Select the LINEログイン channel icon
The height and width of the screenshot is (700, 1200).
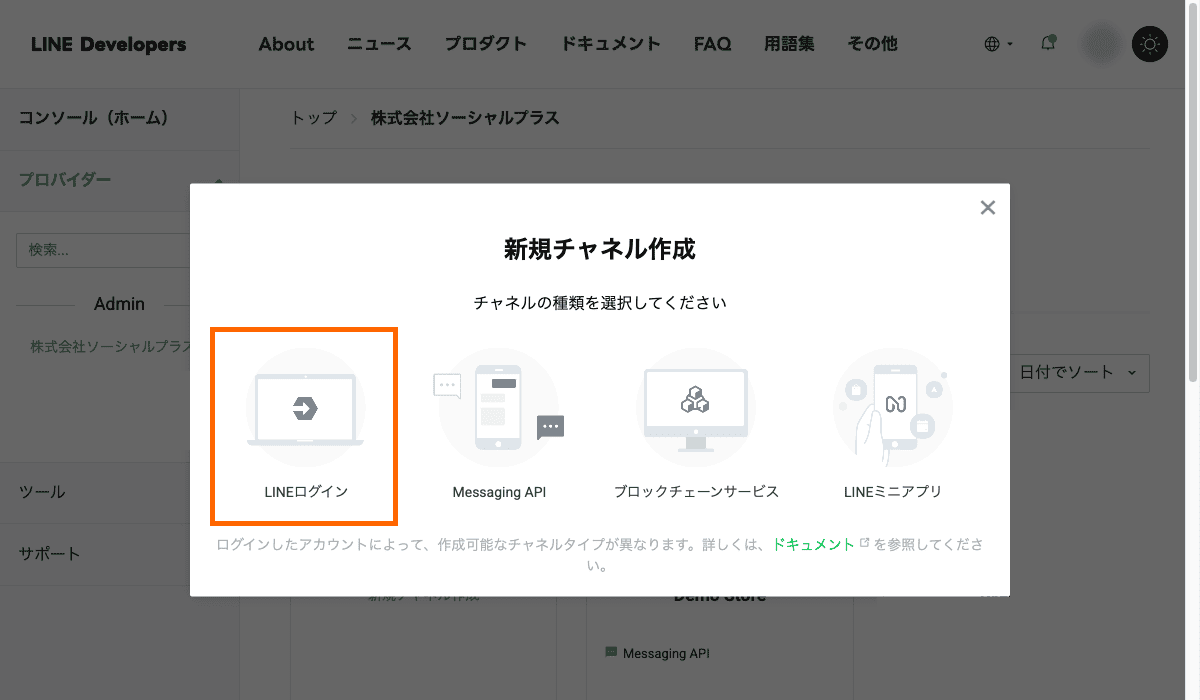[x=305, y=408]
